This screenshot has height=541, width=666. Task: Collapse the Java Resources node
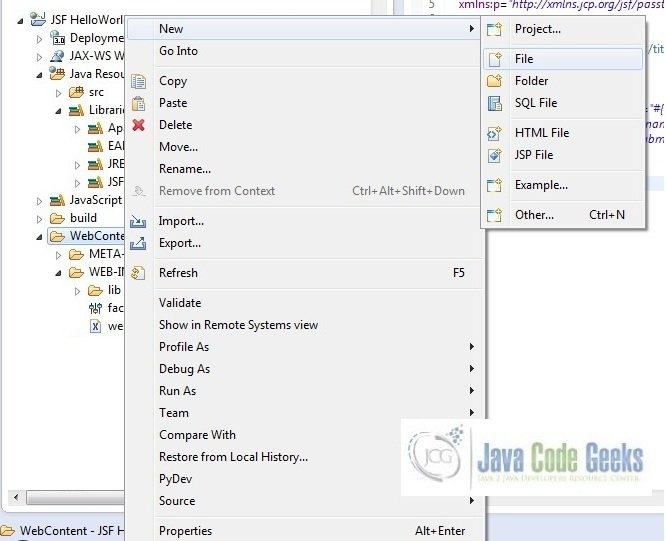[x=40, y=75]
